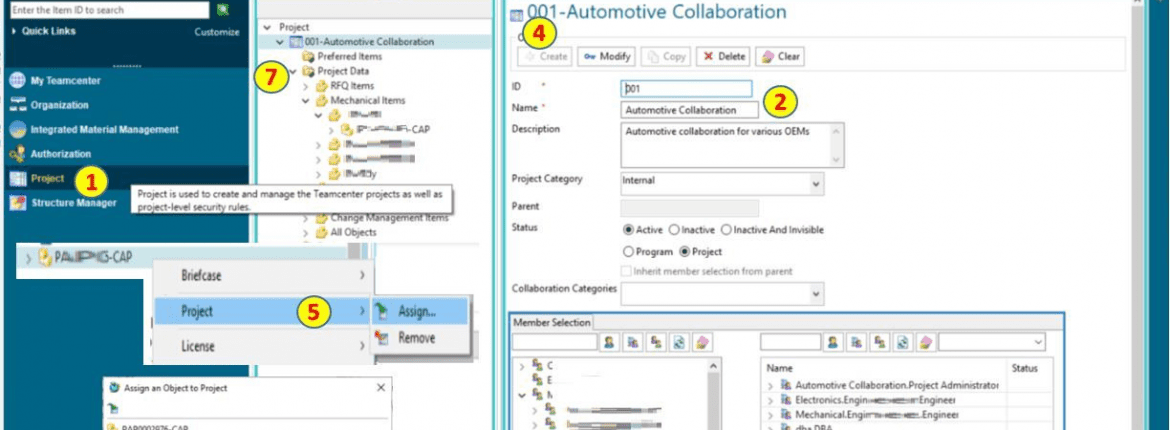Select Assign... from the Project submenu

[420, 312]
